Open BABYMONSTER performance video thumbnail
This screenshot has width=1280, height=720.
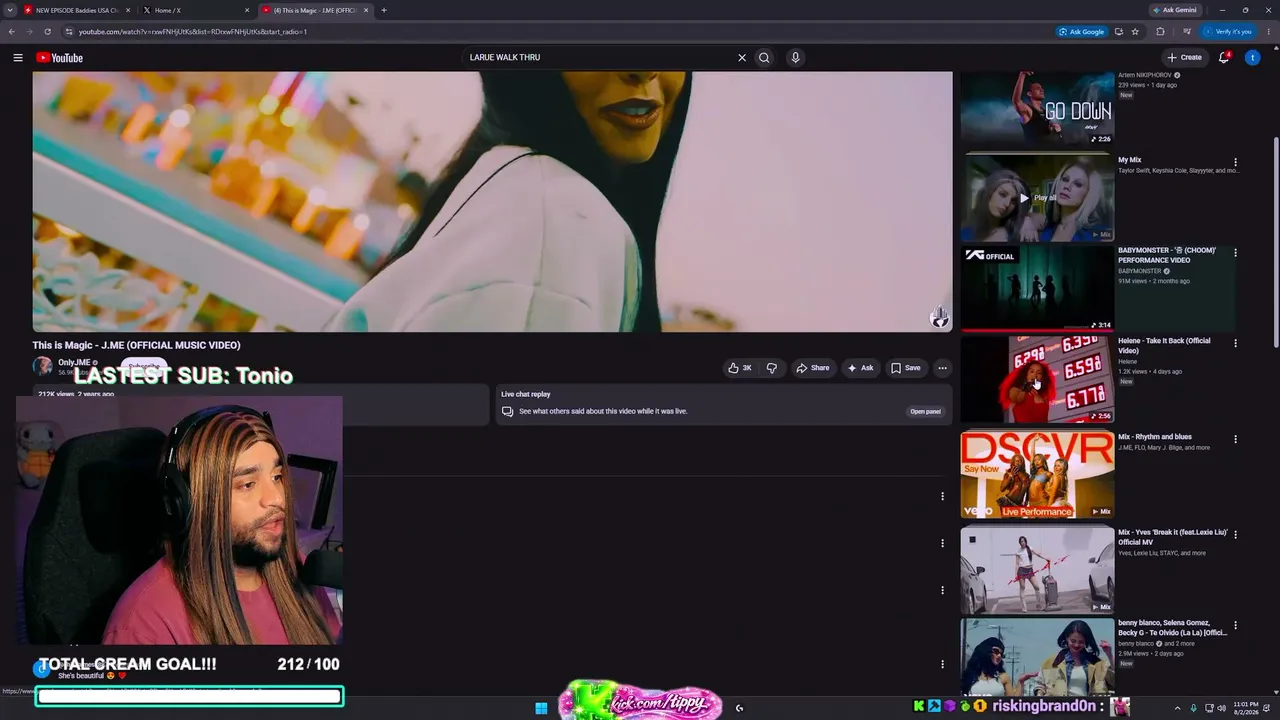coord(1037,288)
